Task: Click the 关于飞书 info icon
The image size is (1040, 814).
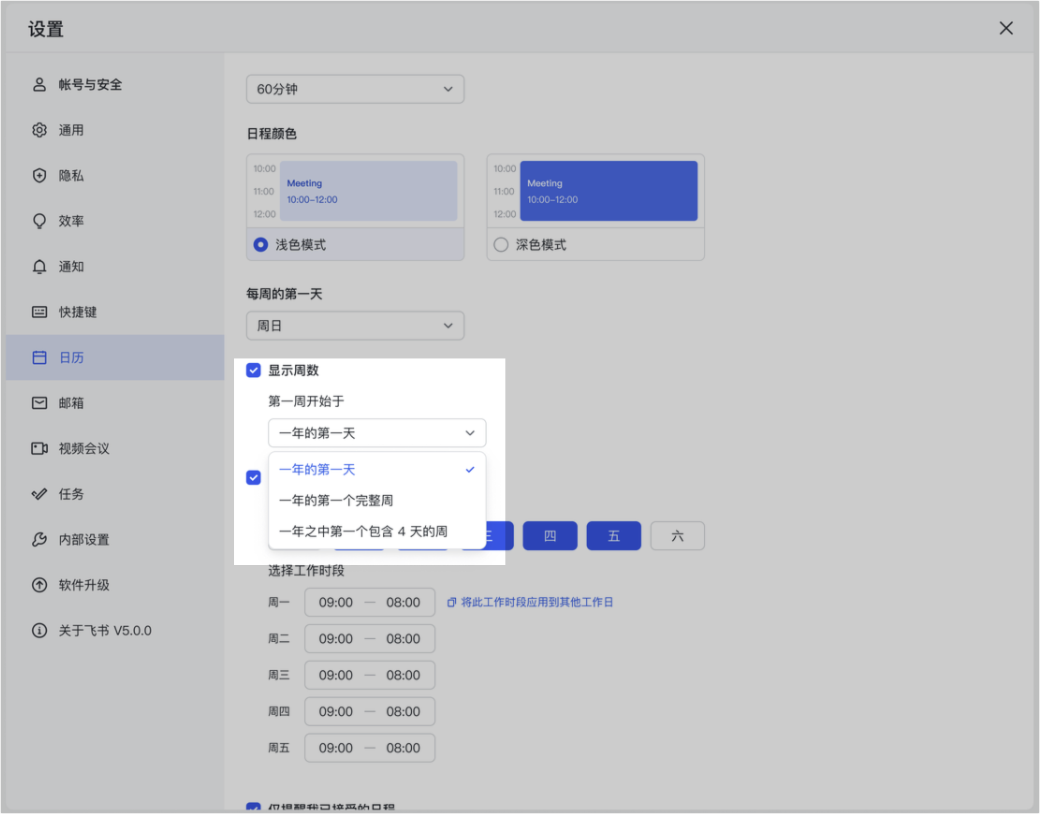Action: (x=40, y=630)
